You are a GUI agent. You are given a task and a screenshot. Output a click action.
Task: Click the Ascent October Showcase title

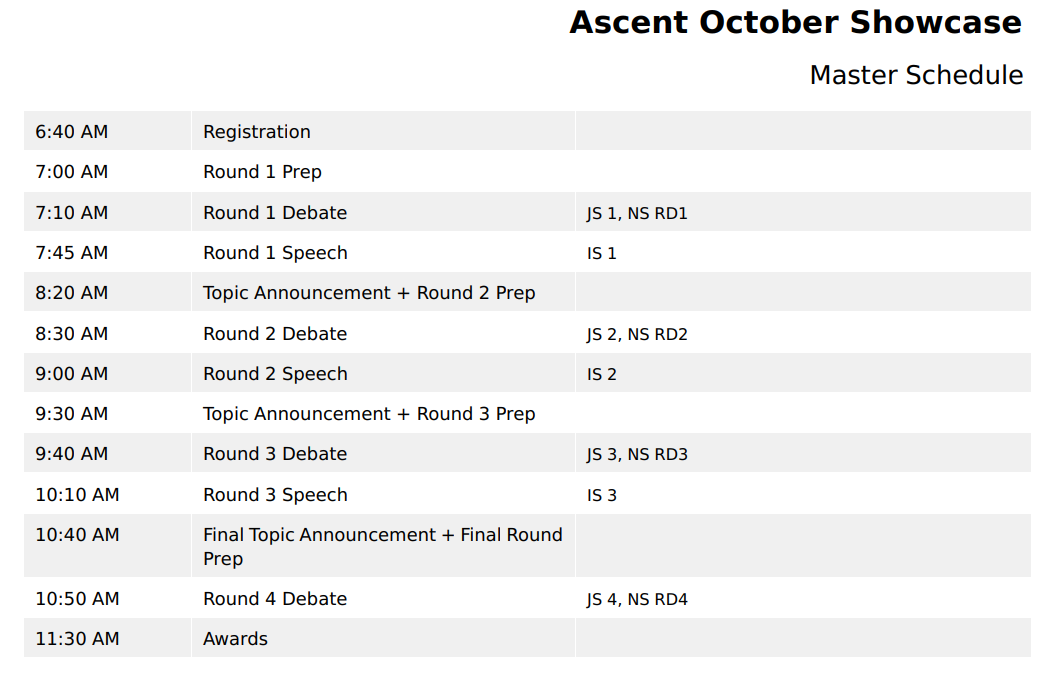(795, 22)
